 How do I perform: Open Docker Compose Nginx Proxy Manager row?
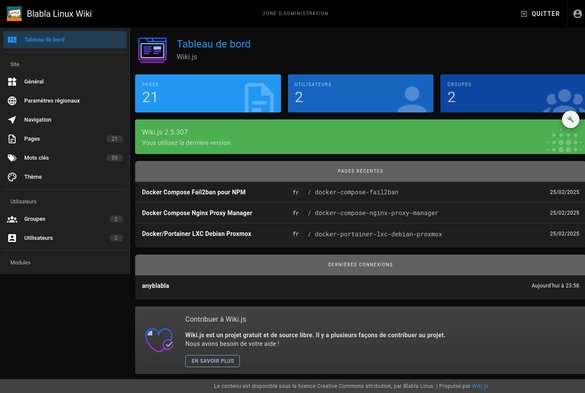point(360,213)
